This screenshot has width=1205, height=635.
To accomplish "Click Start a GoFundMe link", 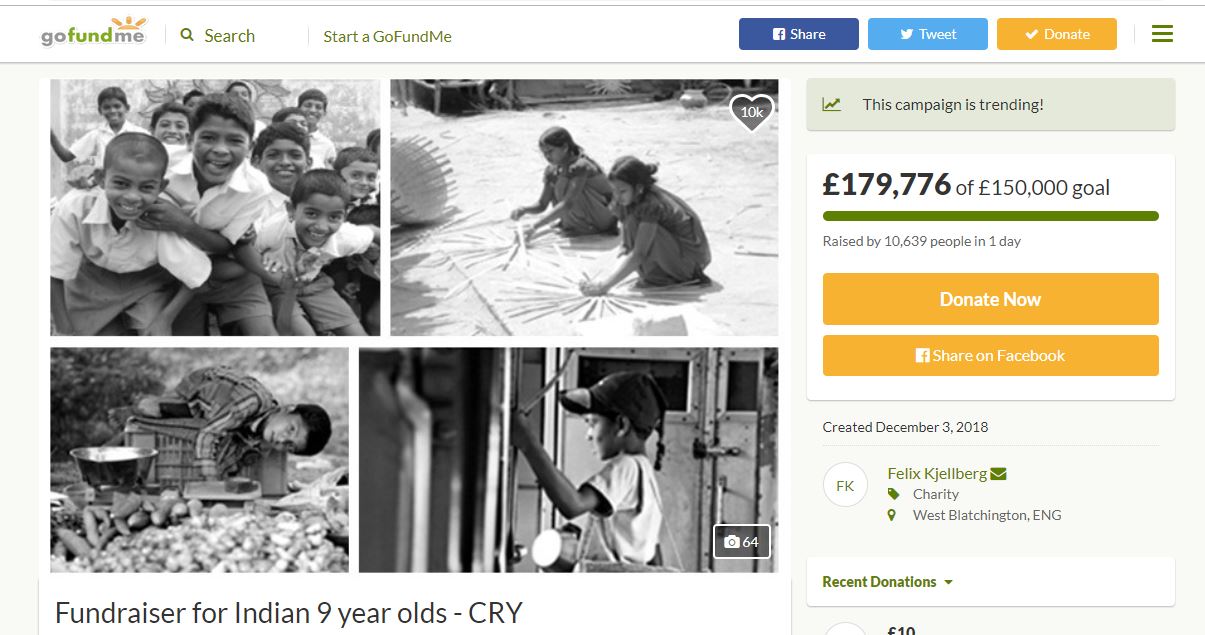I will pyautogui.click(x=387, y=36).
